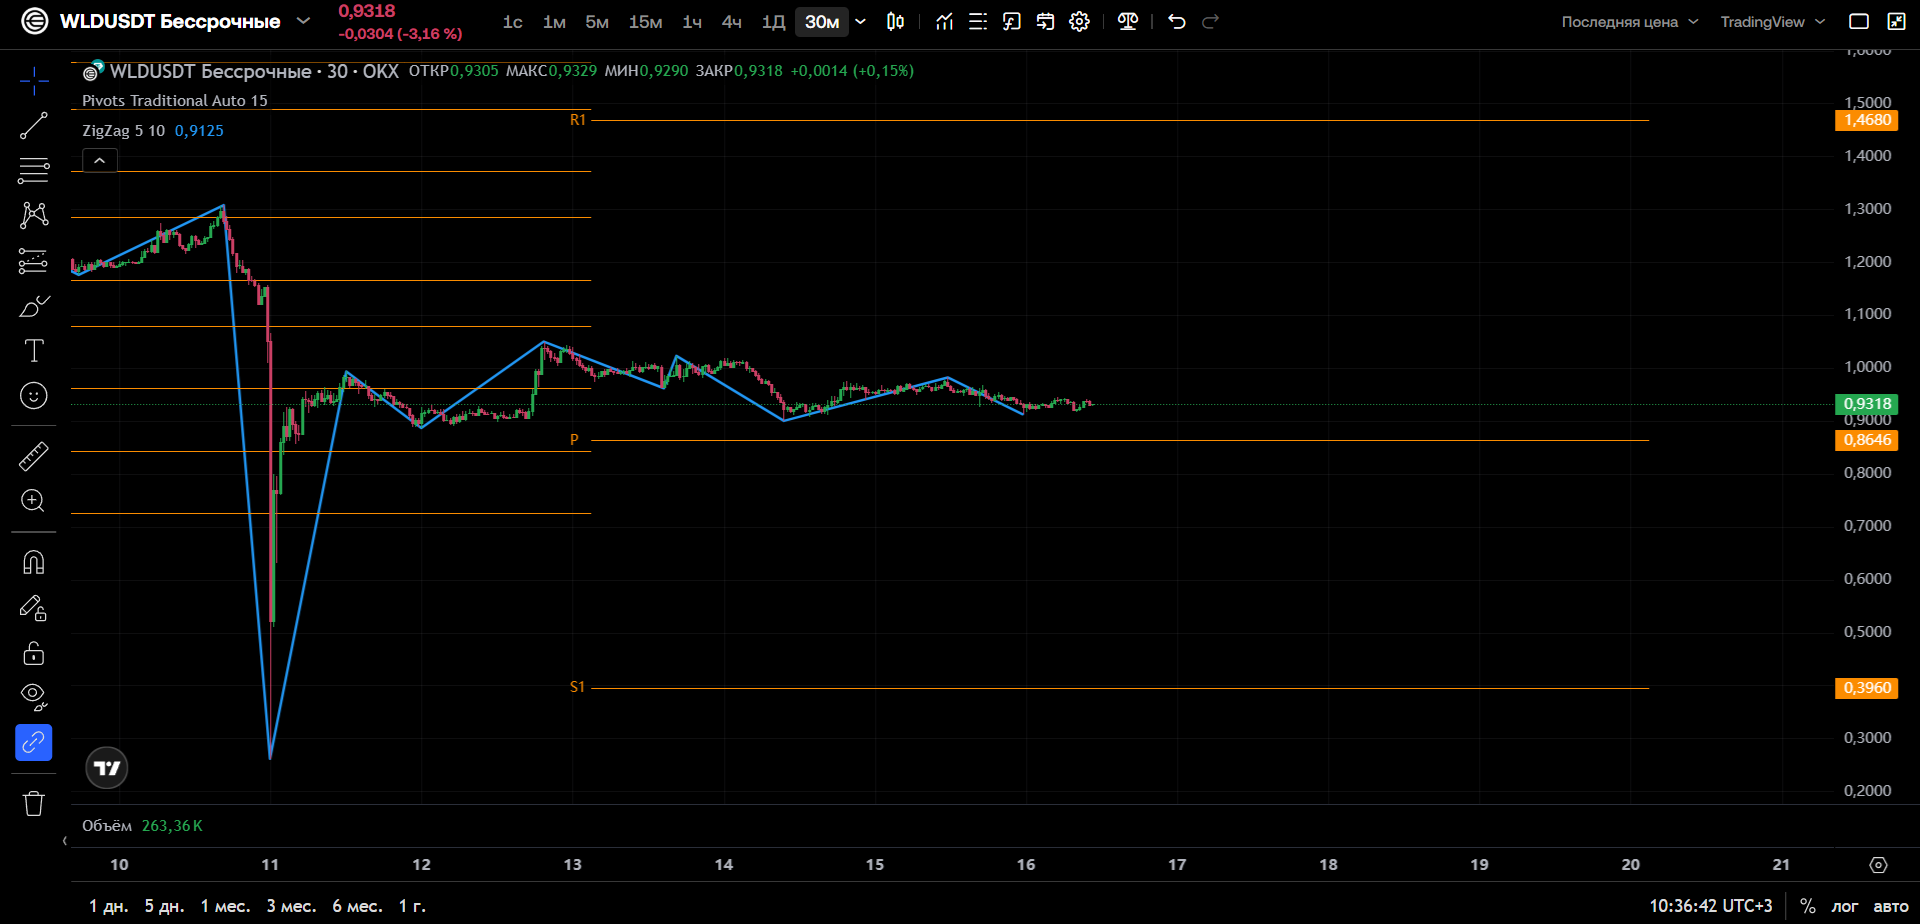Open the emoji sticker tool
The image size is (1920, 924).
34,396
